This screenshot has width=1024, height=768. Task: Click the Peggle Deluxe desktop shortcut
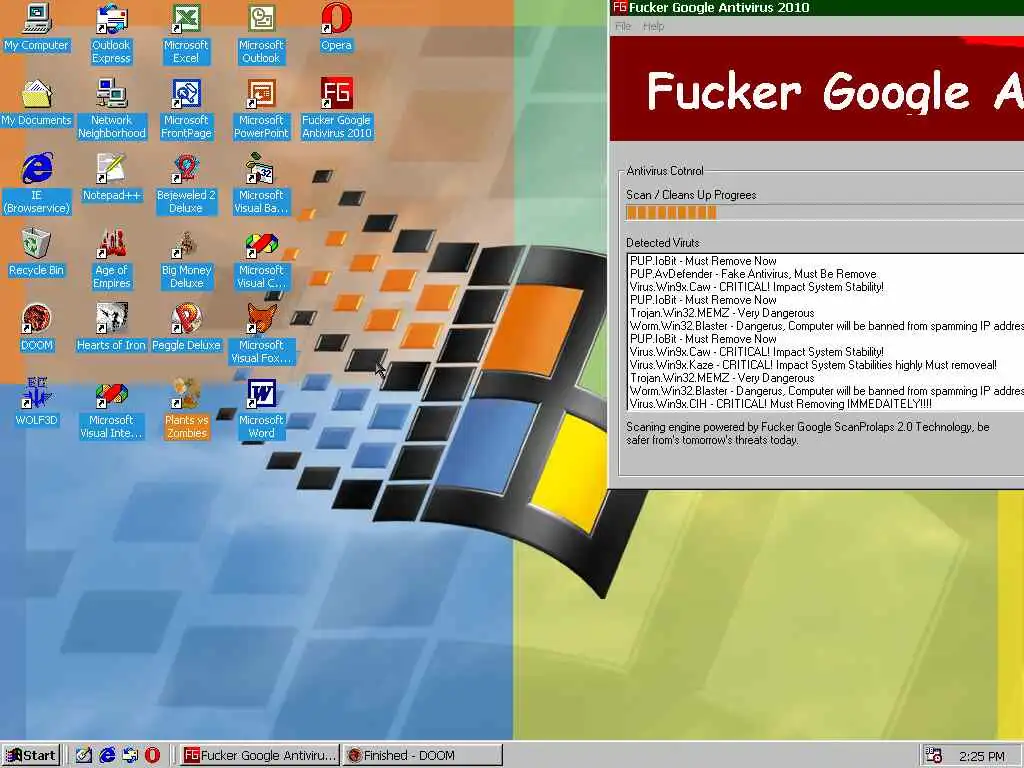186,328
